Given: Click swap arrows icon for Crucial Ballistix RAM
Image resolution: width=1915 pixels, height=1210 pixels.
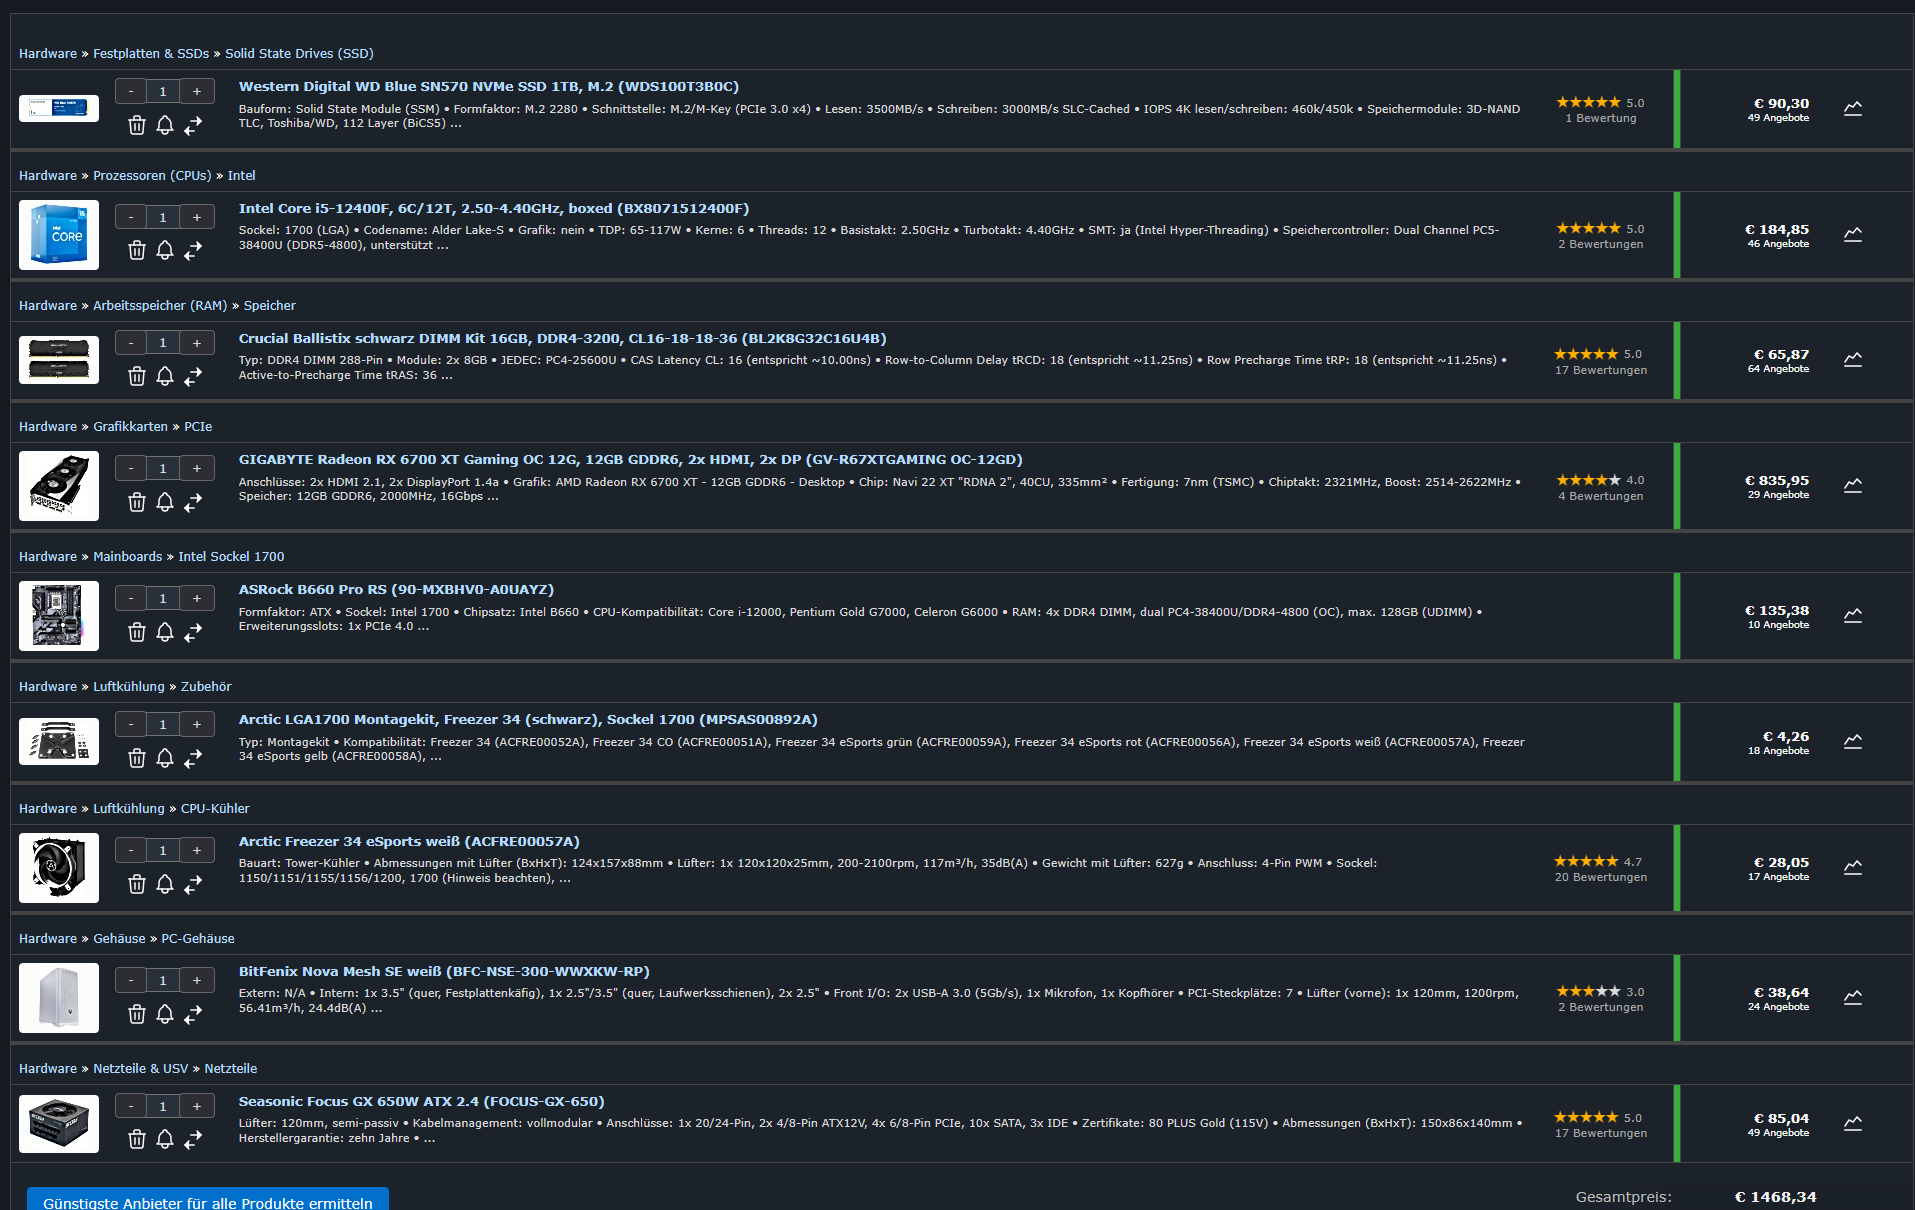Looking at the screenshot, I should [x=193, y=376].
